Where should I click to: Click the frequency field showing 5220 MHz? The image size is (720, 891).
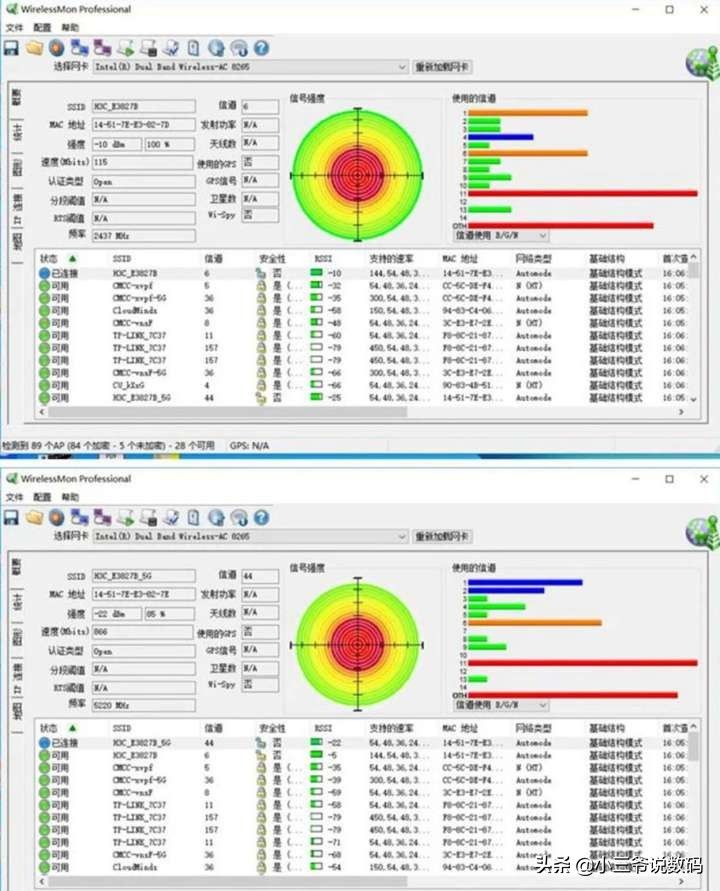tap(143, 705)
